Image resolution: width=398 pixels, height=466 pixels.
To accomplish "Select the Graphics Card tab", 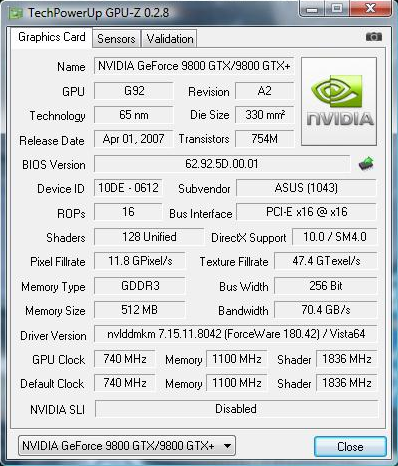I will click(52, 37).
